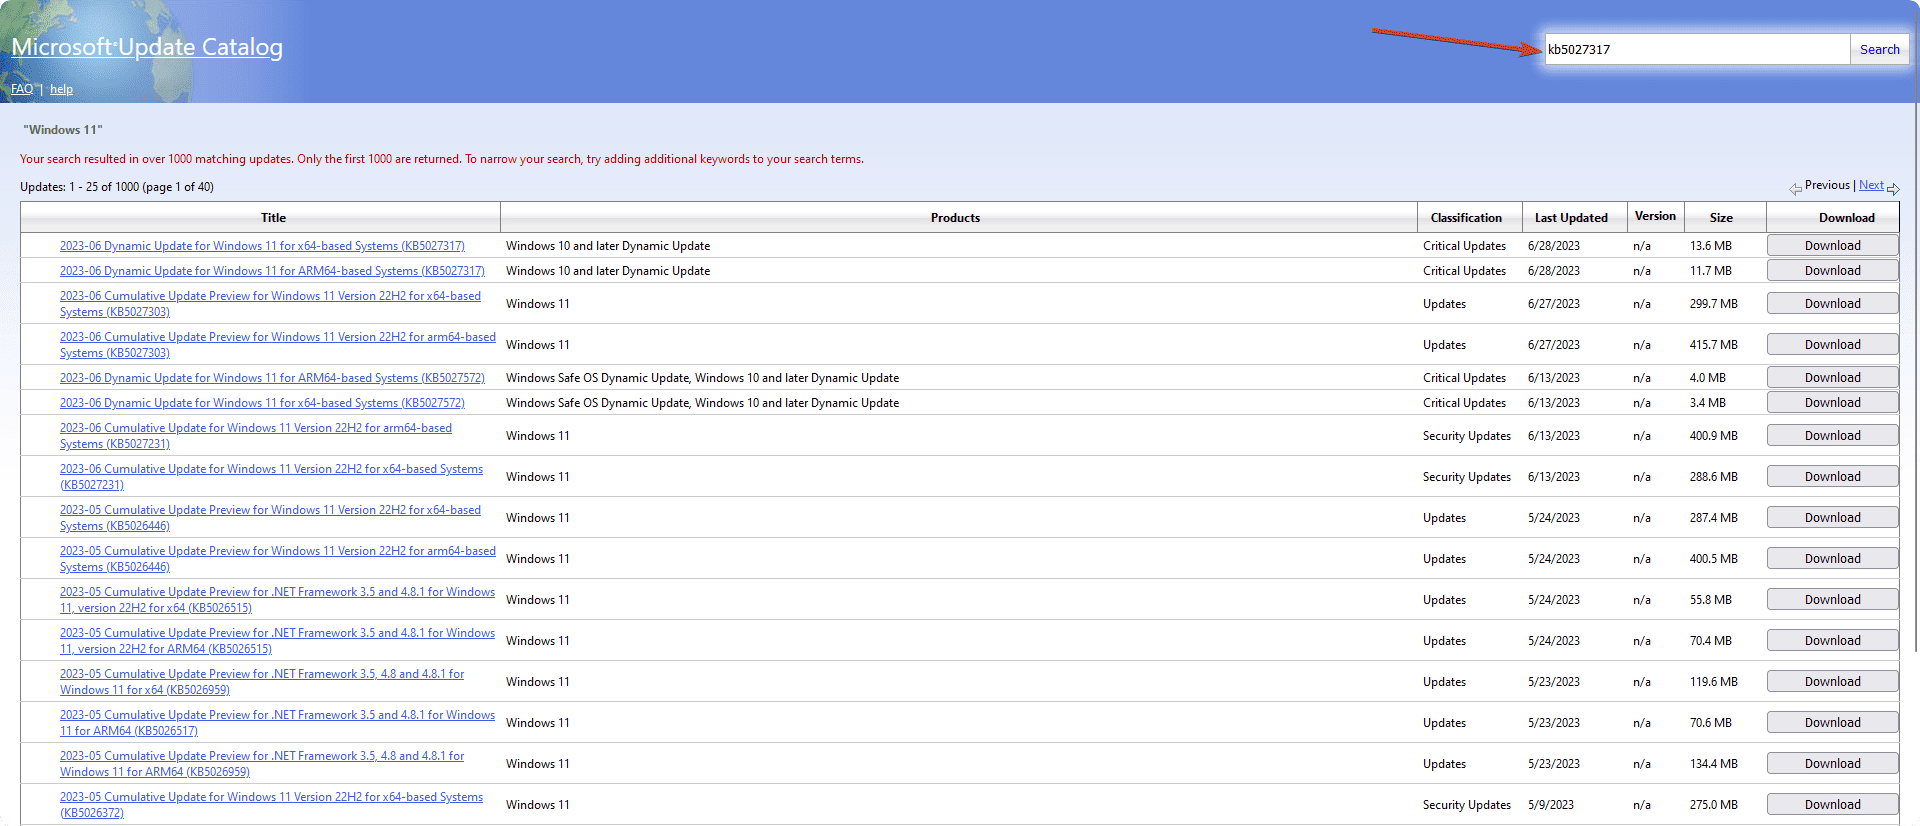Screen dimensions: 1920x826
Task: Download the 119.6 MB update
Action: click(x=1832, y=682)
